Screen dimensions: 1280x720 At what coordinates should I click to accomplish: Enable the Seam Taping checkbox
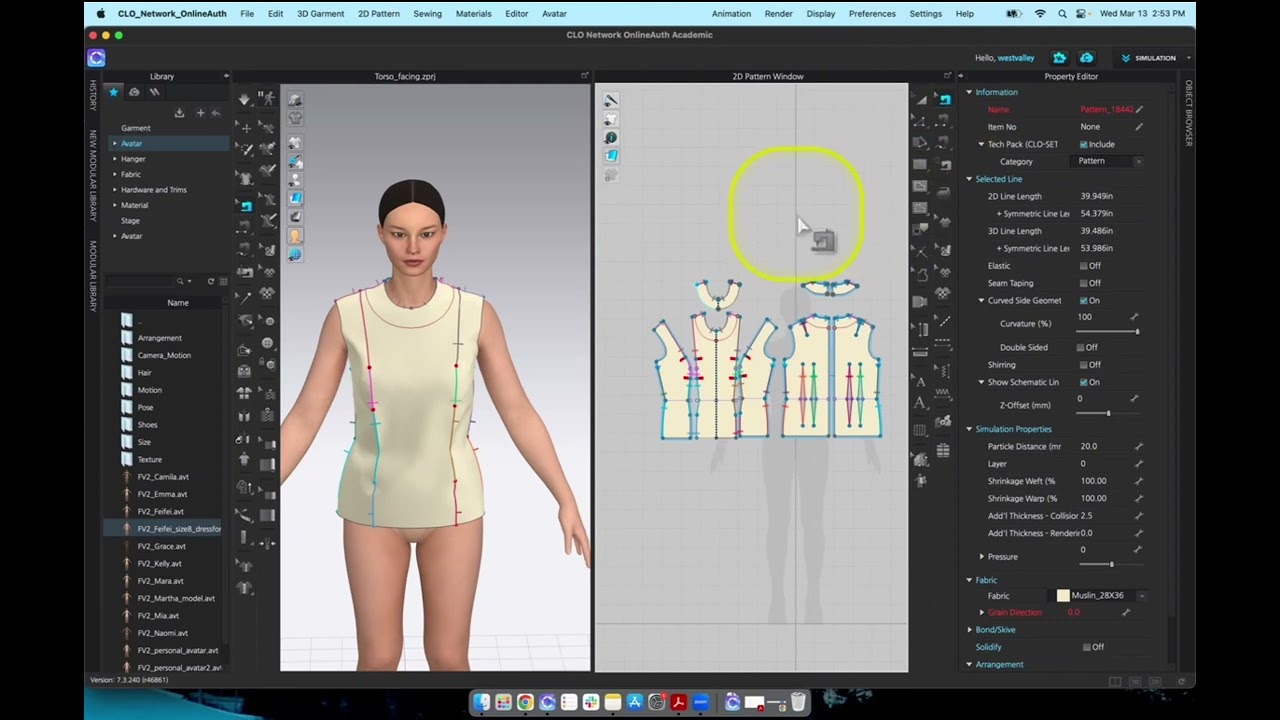(1084, 283)
